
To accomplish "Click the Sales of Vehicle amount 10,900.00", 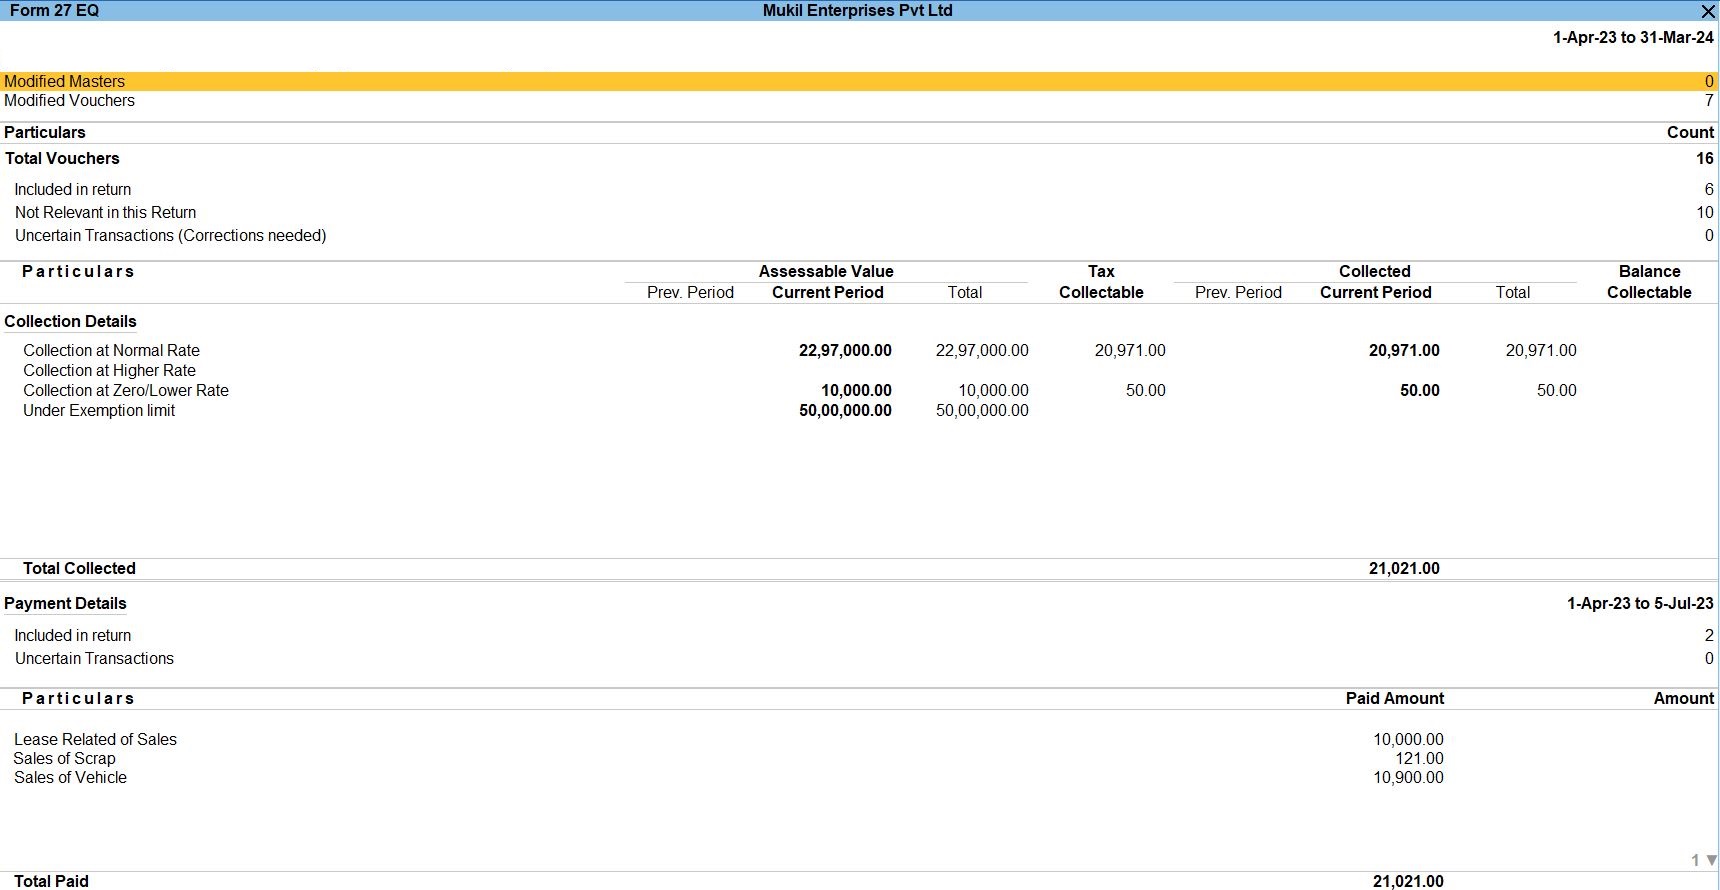I will (1408, 777).
